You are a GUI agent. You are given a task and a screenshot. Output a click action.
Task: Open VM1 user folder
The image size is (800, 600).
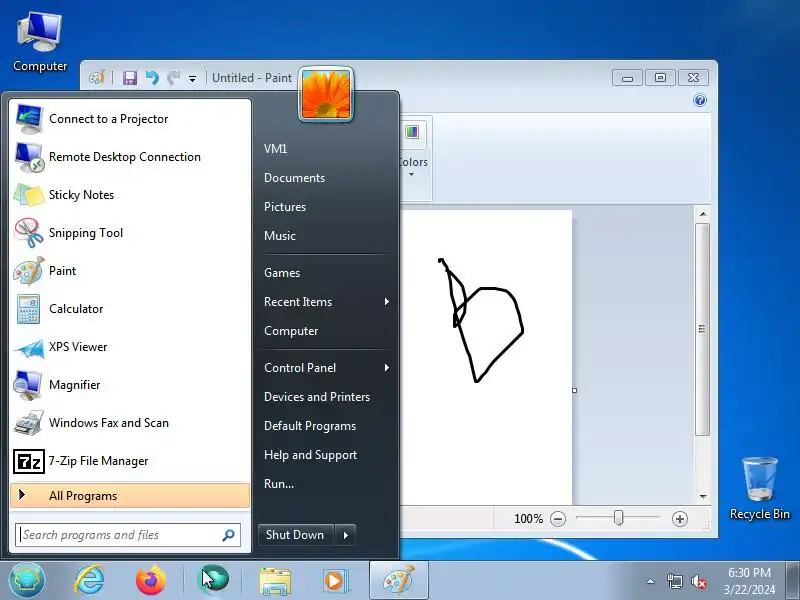(276, 149)
